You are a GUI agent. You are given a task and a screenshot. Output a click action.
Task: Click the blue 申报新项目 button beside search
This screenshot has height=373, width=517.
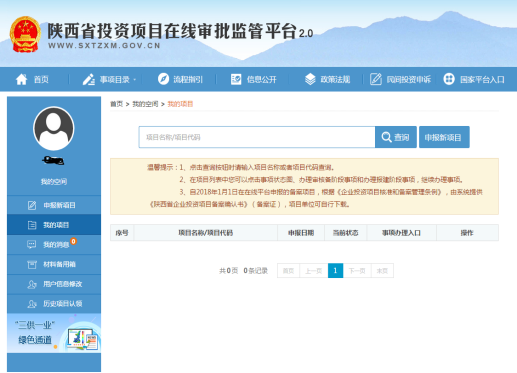click(x=444, y=137)
